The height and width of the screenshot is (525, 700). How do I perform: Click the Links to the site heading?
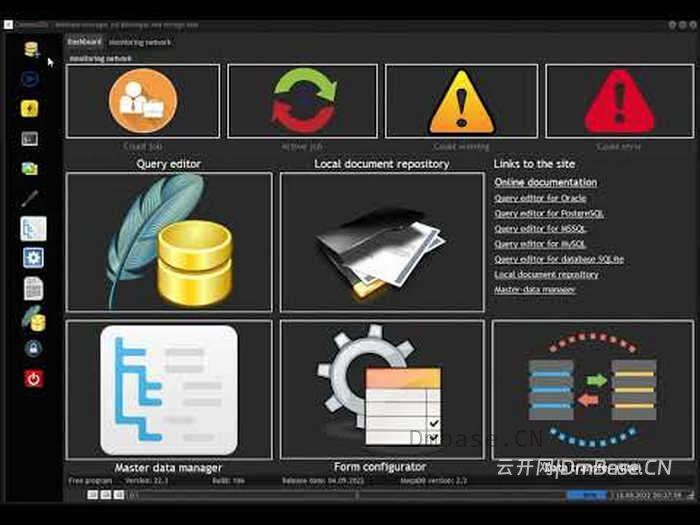[534, 164]
